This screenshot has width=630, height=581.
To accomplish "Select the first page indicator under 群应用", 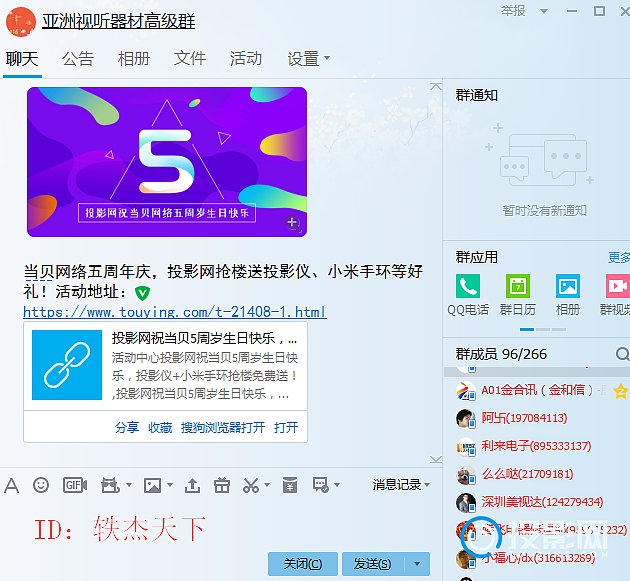I will click(x=527, y=329).
